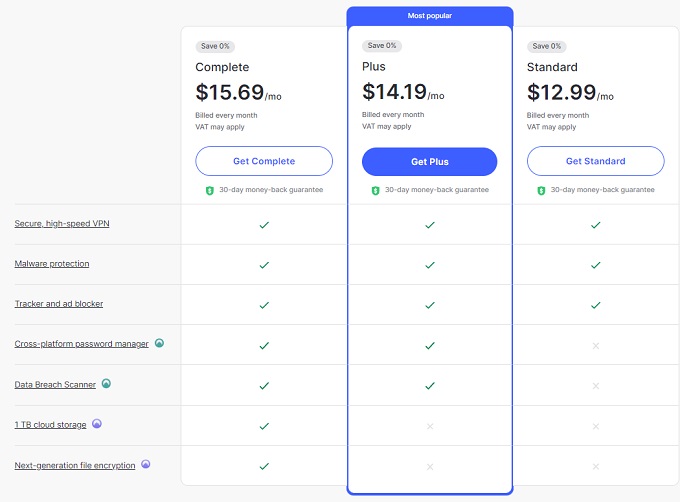
Task: Click the purple icon beside 1 TB cloud storage
Action: [x=96, y=424]
